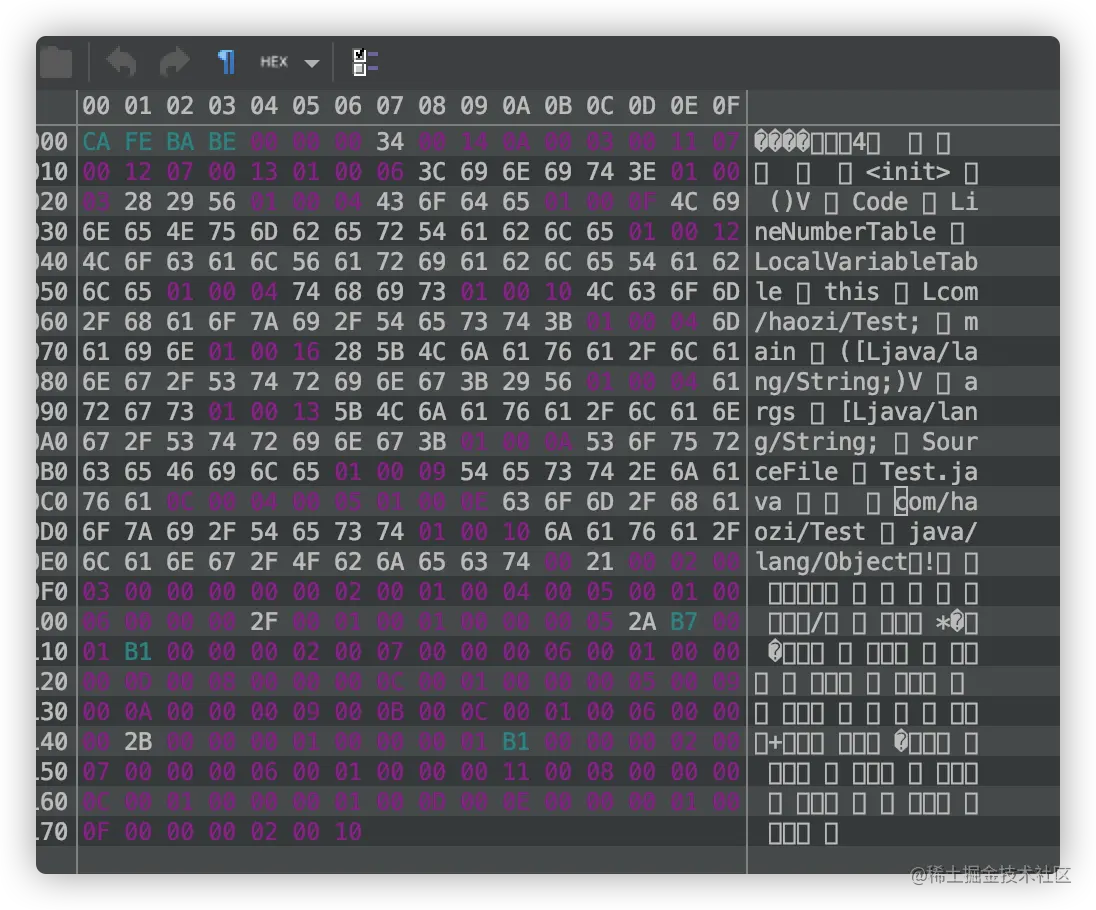The height and width of the screenshot is (910, 1096).
Task: Click the 3C byte in row 010
Action: [x=432, y=172]
